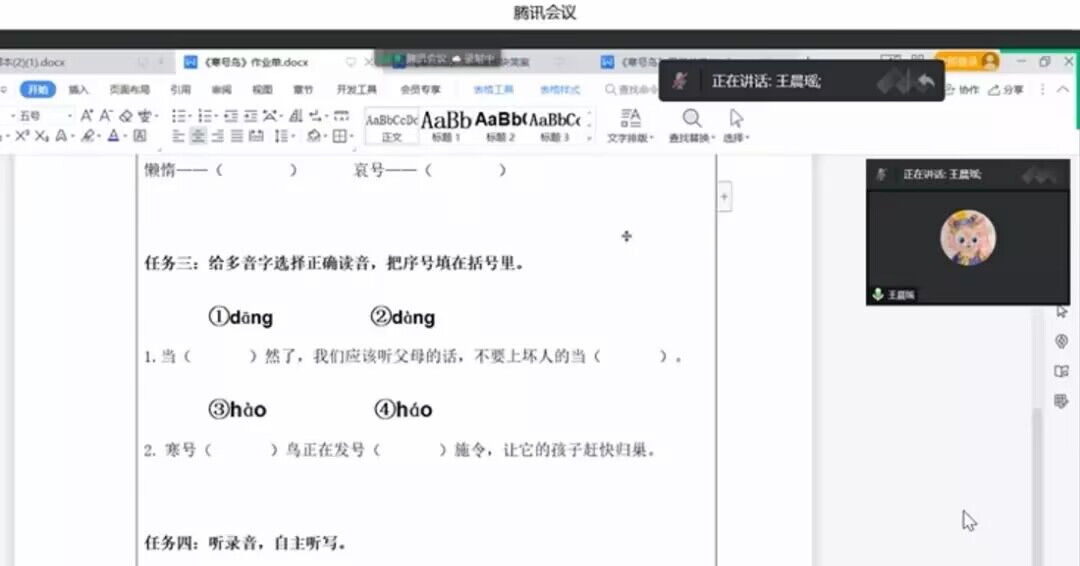Click the sort icon in paragraph group
The width and height of the screenshot is (1080, 566).
point(295,116)
